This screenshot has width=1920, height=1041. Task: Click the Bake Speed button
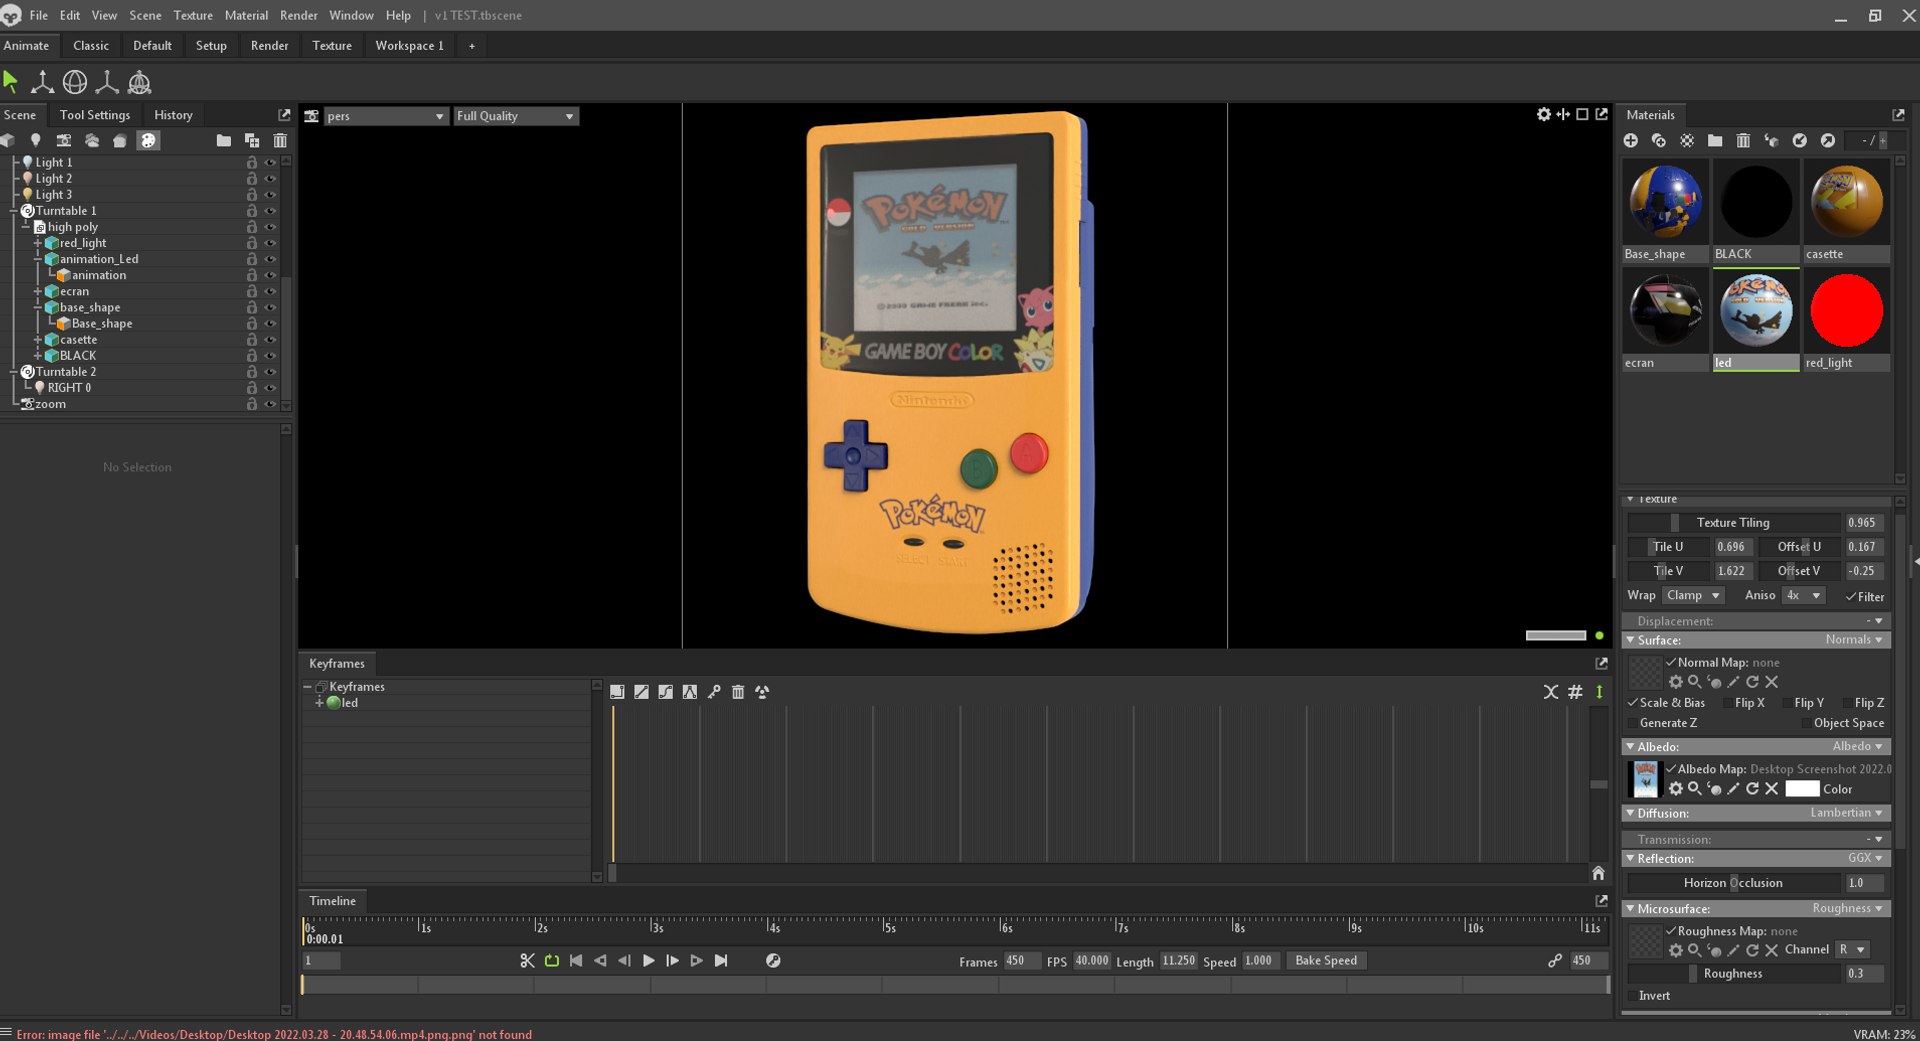1326,961
